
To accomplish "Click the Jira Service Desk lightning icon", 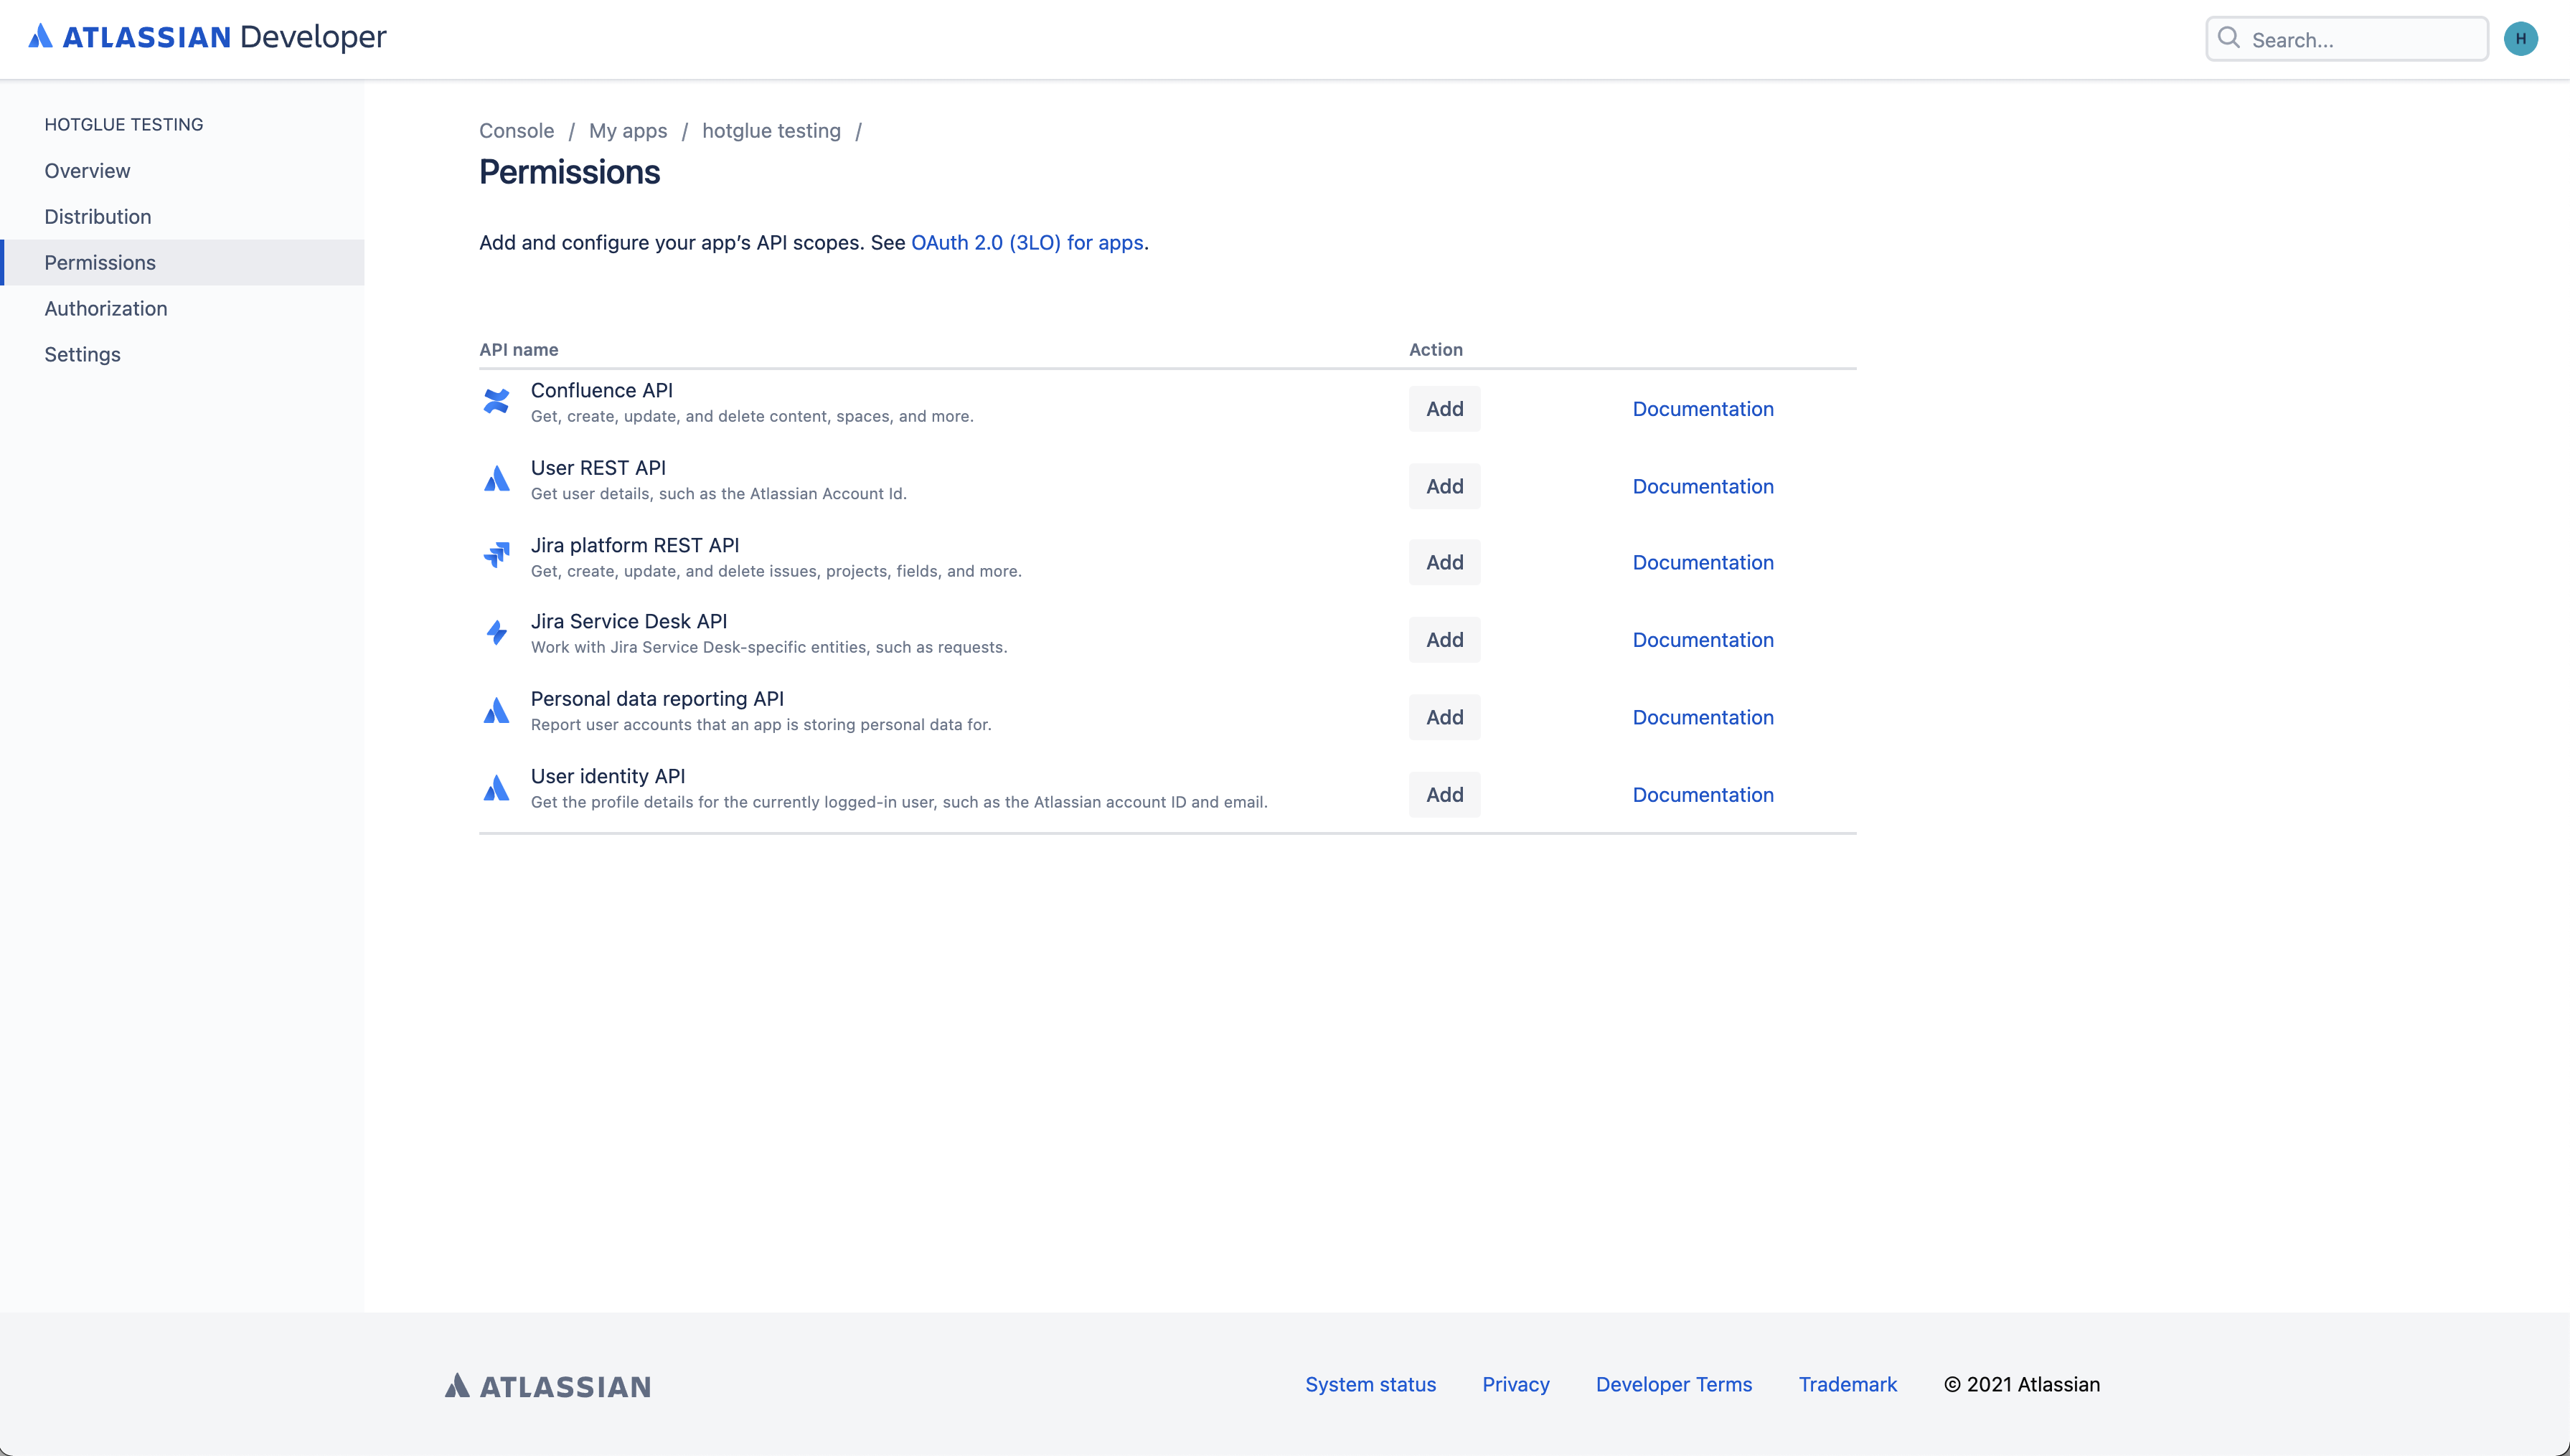I will 496,633.
